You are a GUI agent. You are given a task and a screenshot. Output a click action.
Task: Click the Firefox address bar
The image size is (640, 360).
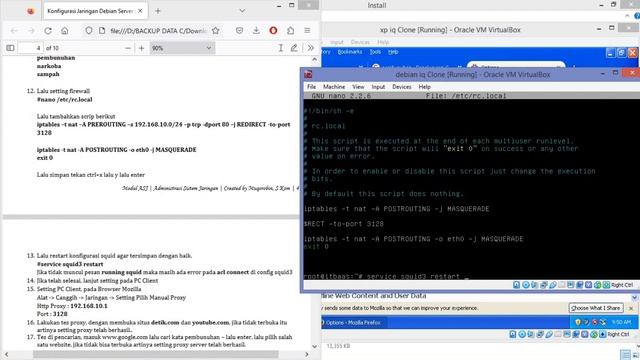(158, 31)
